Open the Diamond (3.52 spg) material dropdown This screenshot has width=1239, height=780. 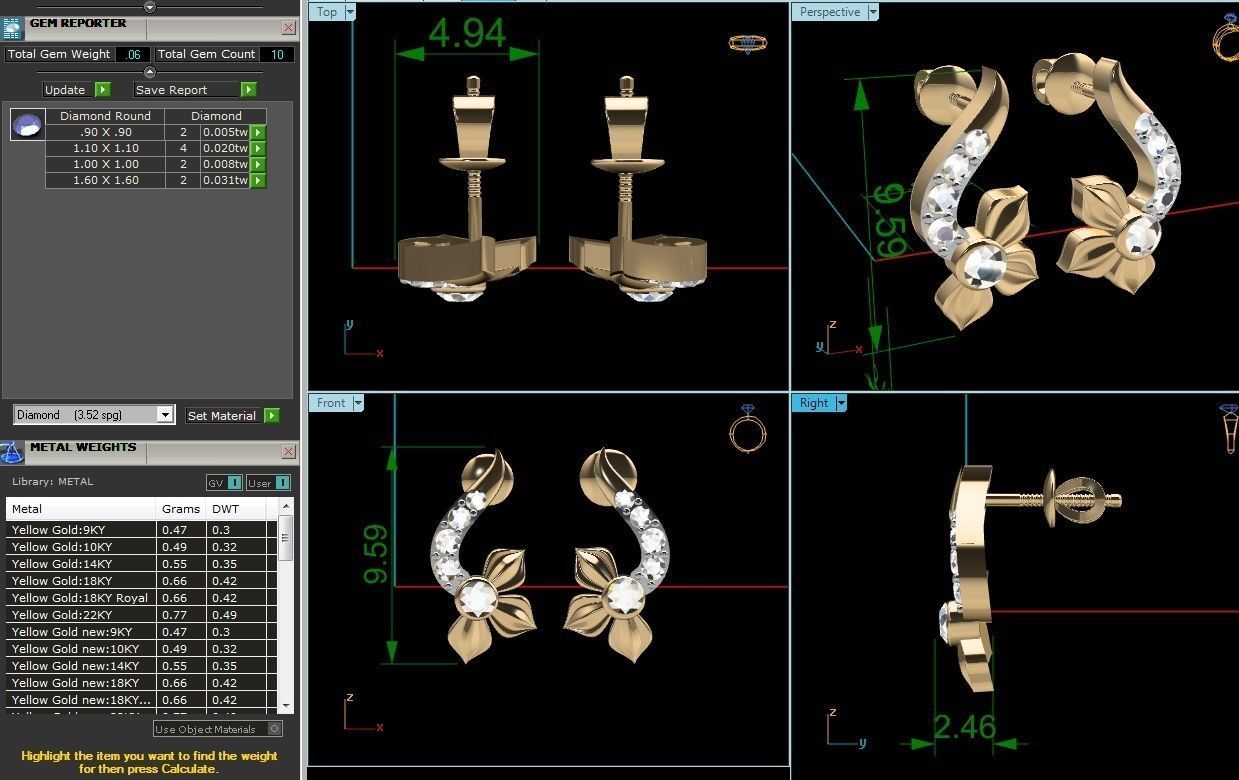pyautogui.click(x=165, y=415)
